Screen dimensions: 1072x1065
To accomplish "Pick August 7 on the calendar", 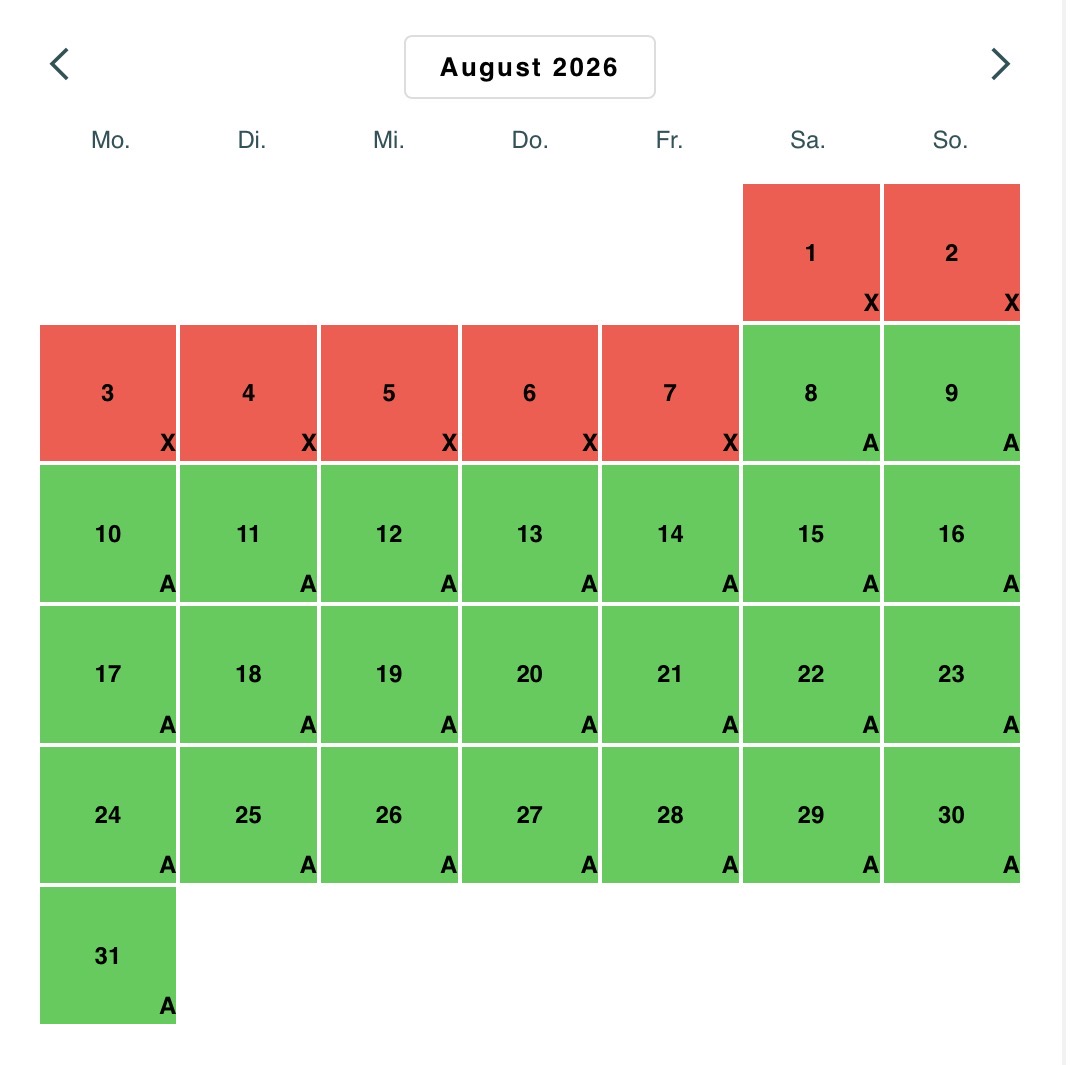I will [x=670, y=393].
